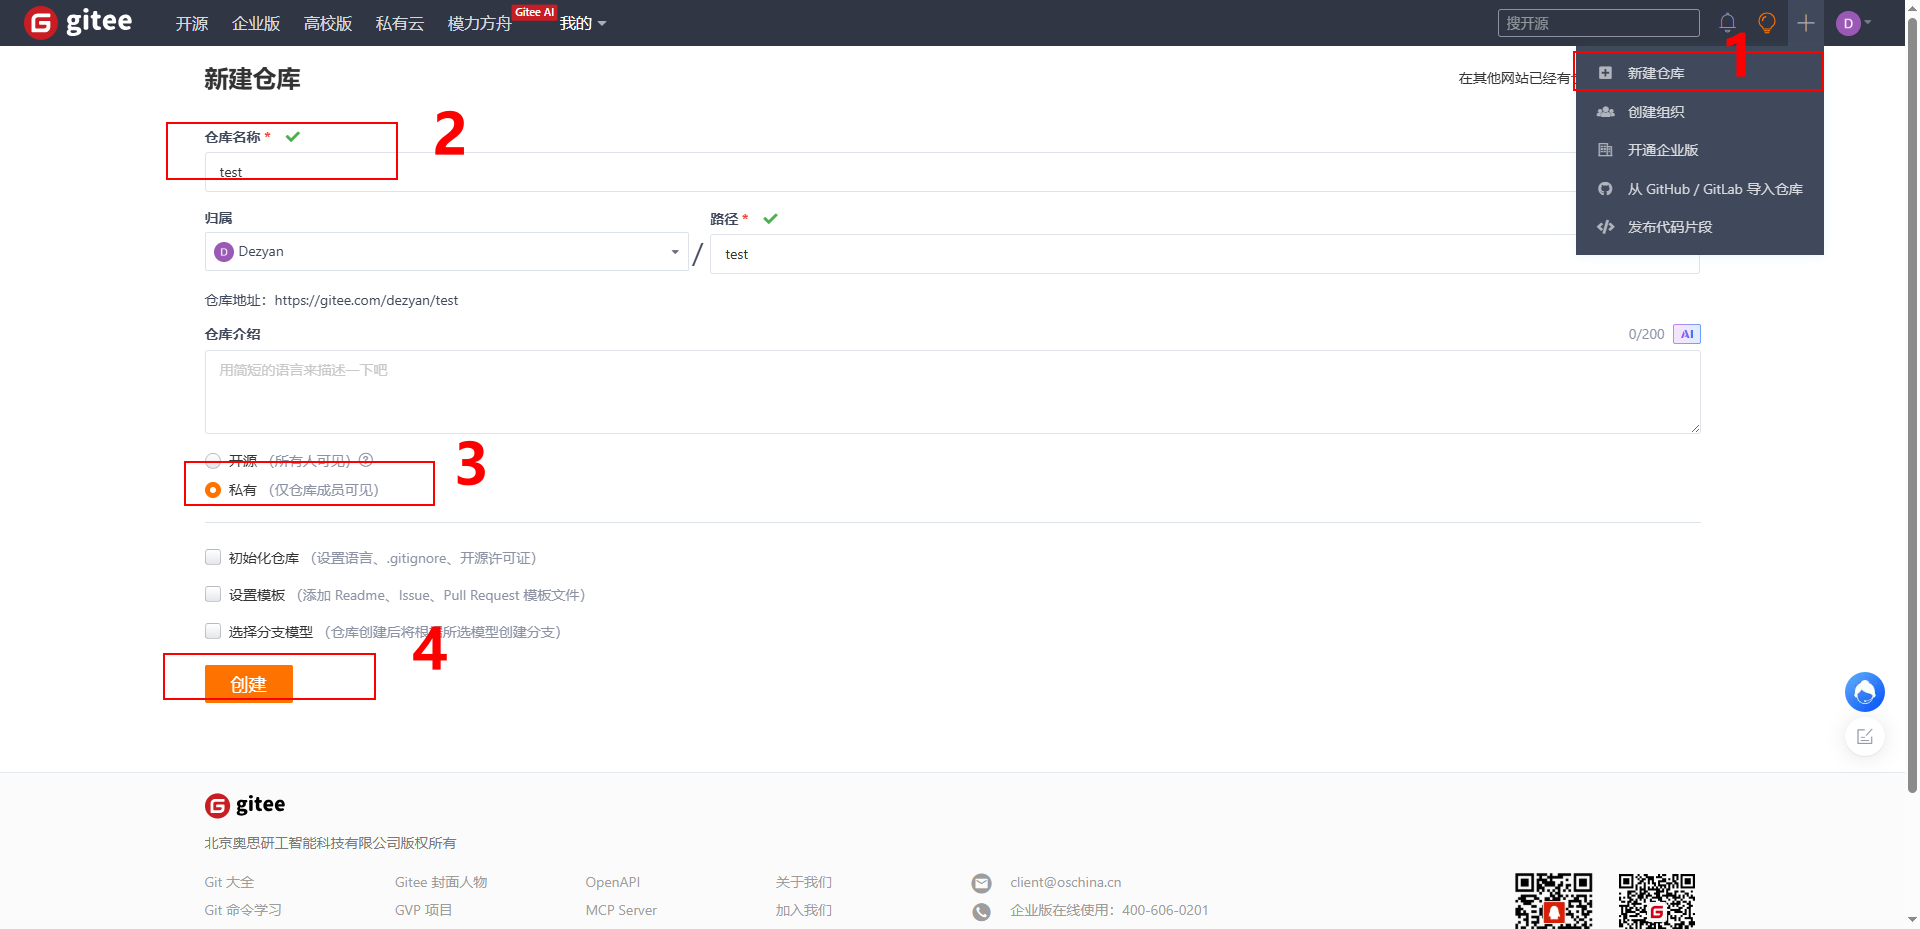Select the 开源 radio option

click(x=213, y=461)
